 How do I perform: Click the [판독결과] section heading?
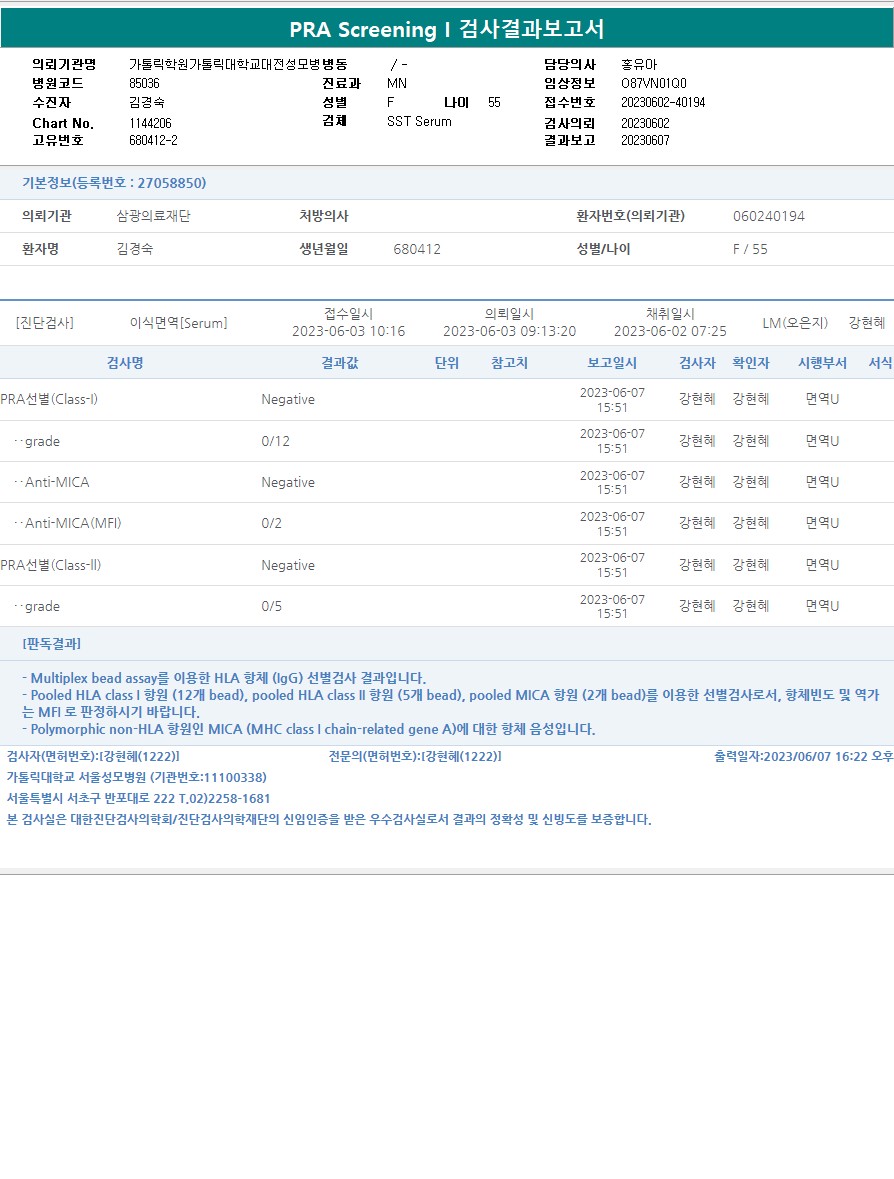(51, 644)
